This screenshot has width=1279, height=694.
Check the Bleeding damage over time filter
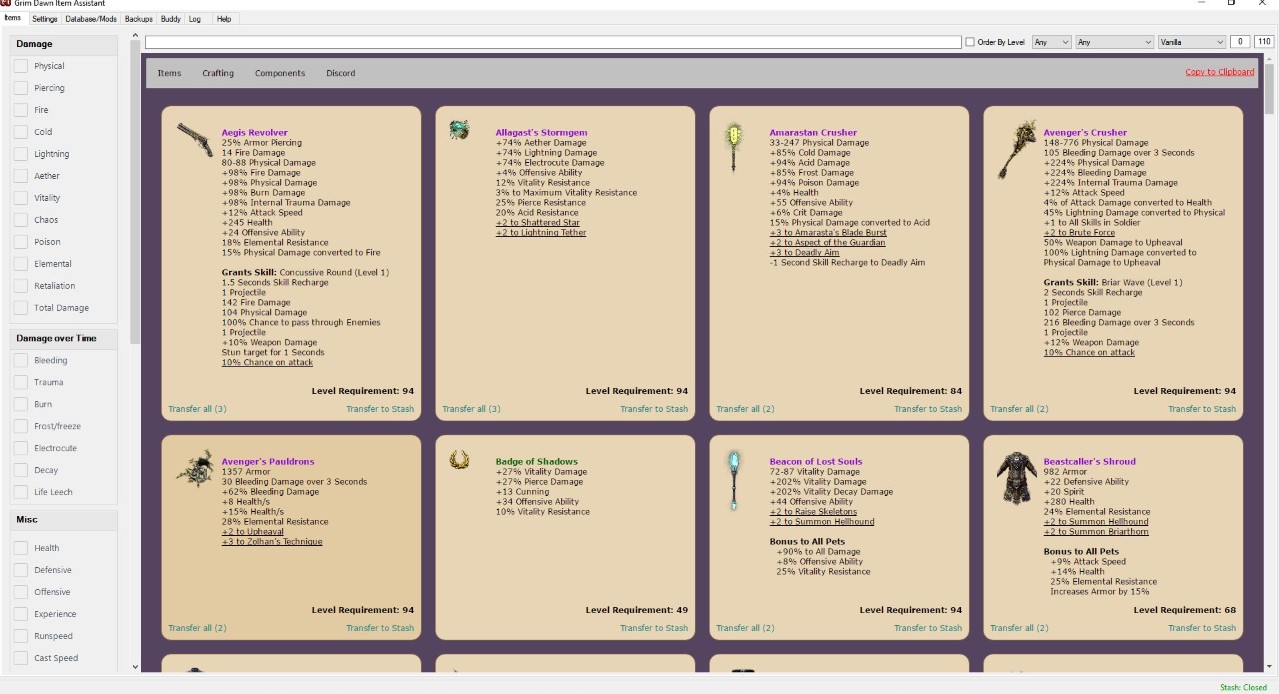coord(21,360)
